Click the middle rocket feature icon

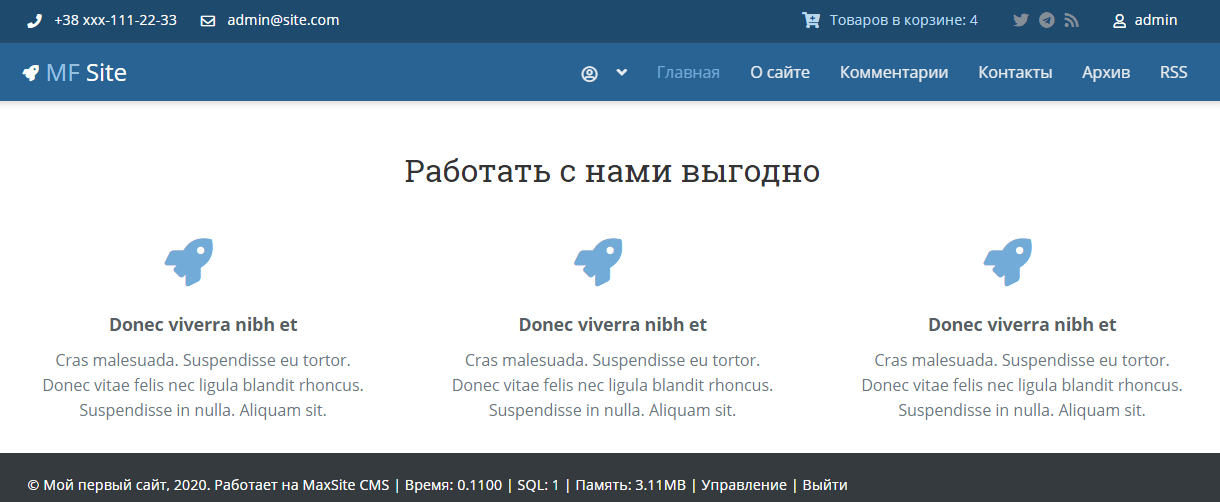click(x=598, y=262)
